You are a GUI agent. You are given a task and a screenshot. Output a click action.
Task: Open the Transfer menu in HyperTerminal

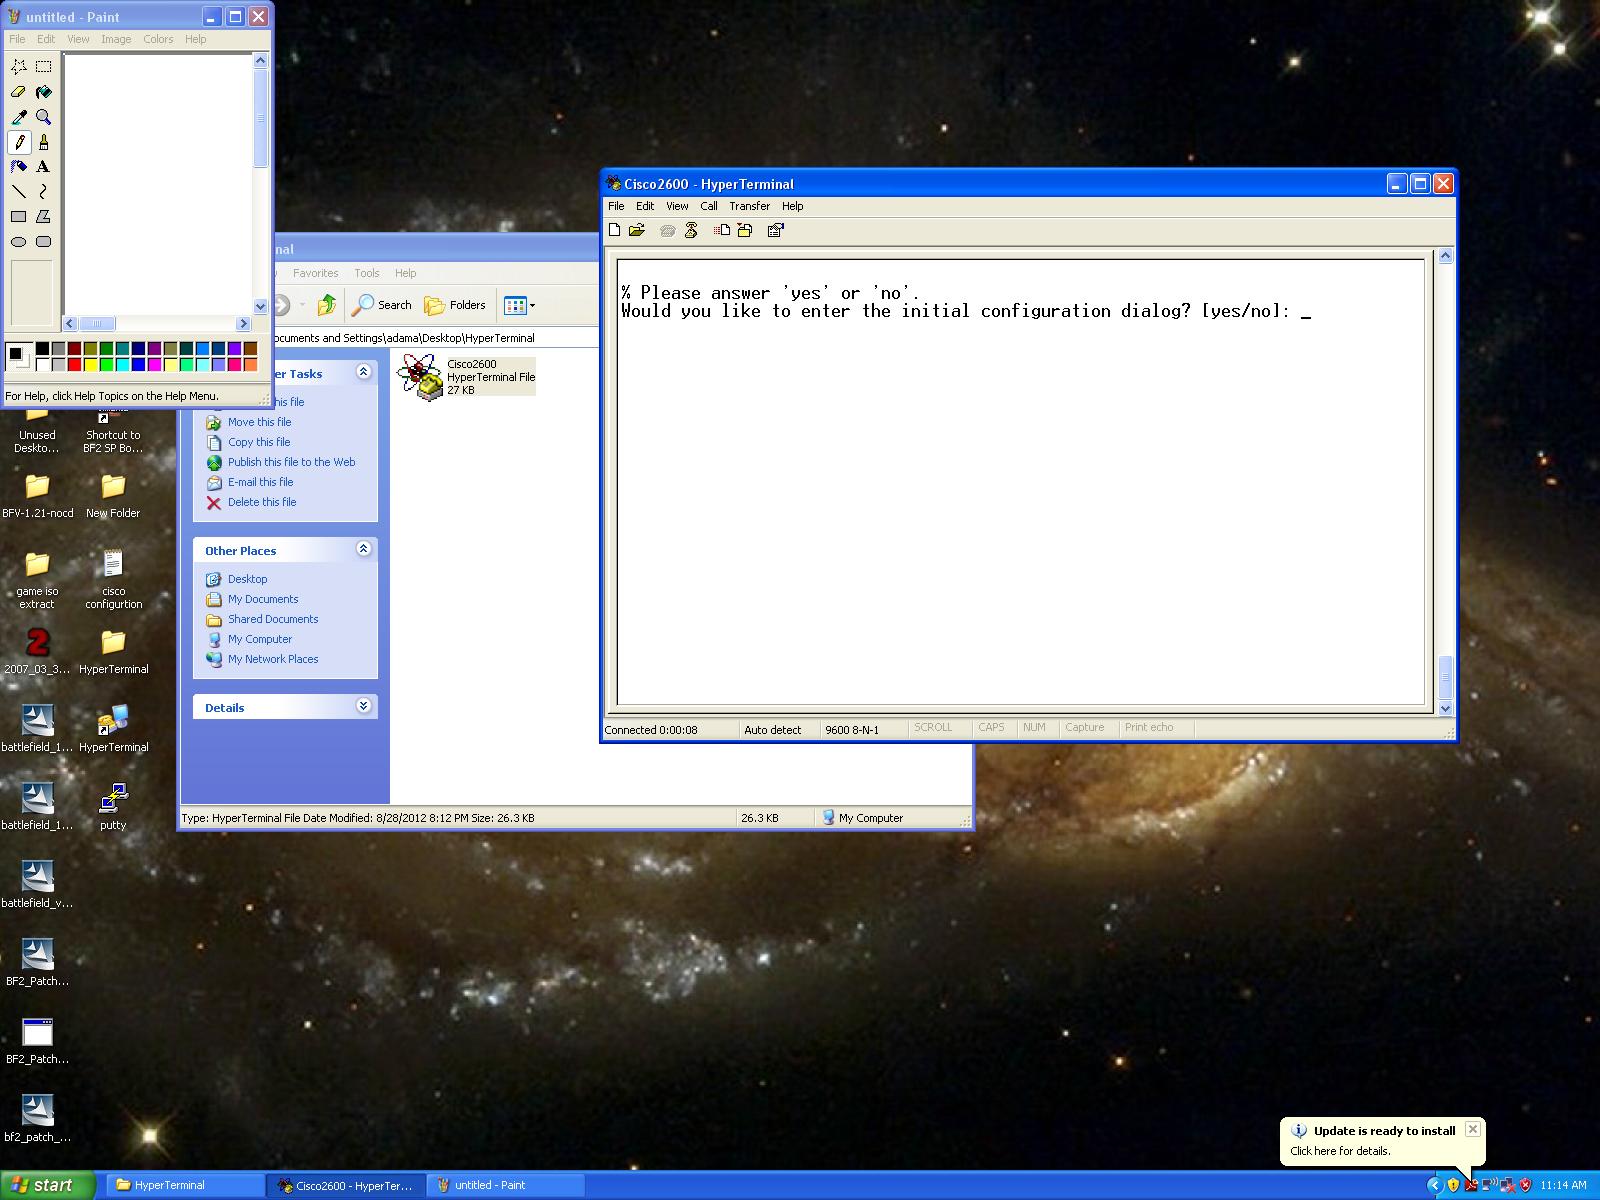(749, 206)
